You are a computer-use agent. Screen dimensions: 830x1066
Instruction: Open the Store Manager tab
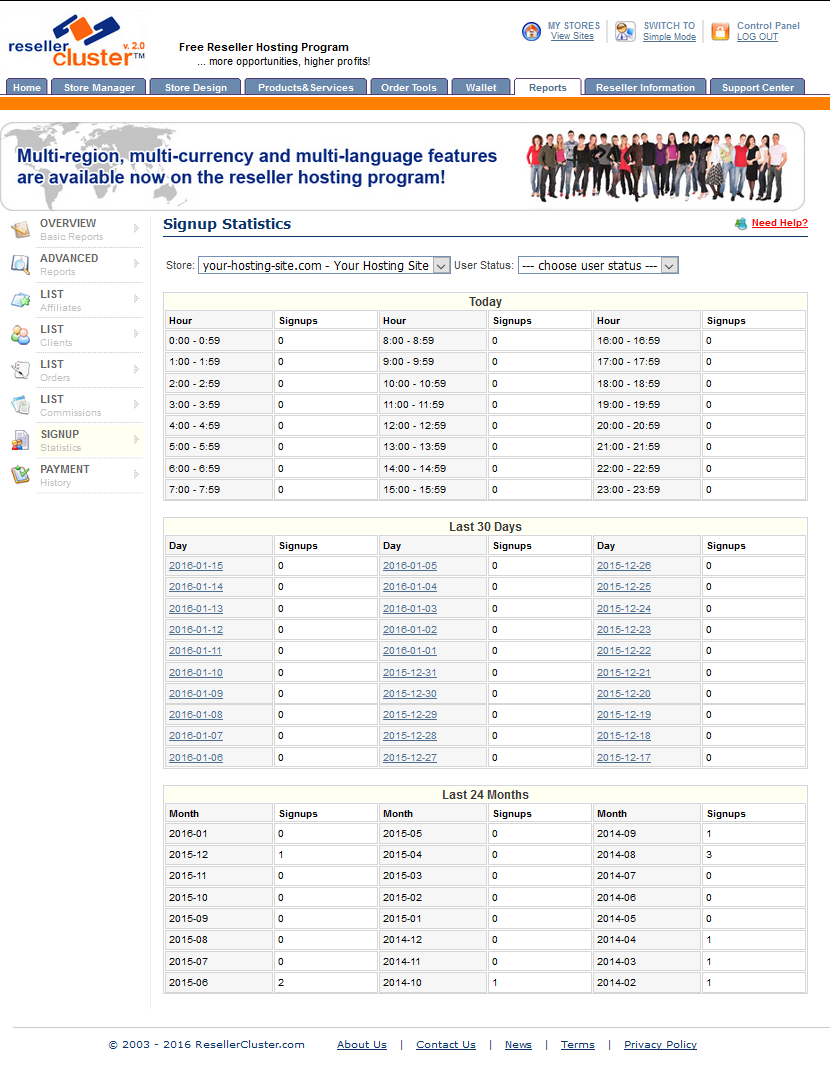(99, 87)
